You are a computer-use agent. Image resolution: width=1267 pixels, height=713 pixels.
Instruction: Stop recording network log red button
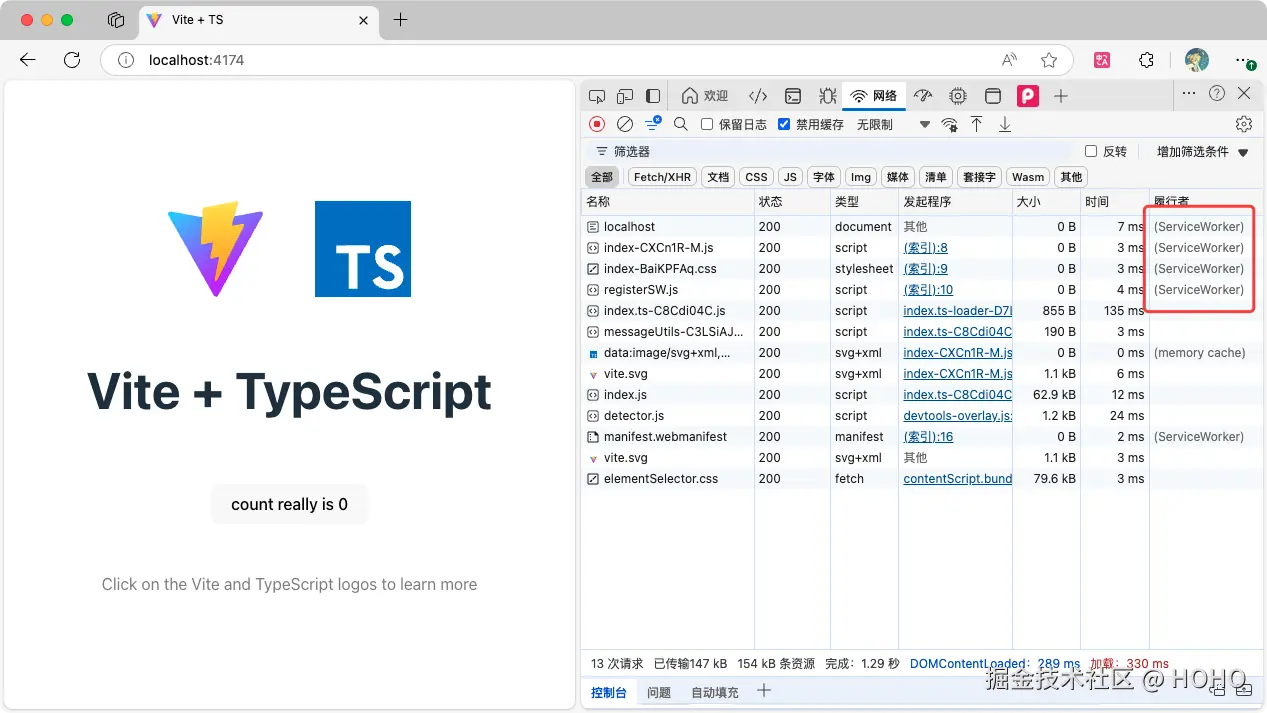pos(597,124)
